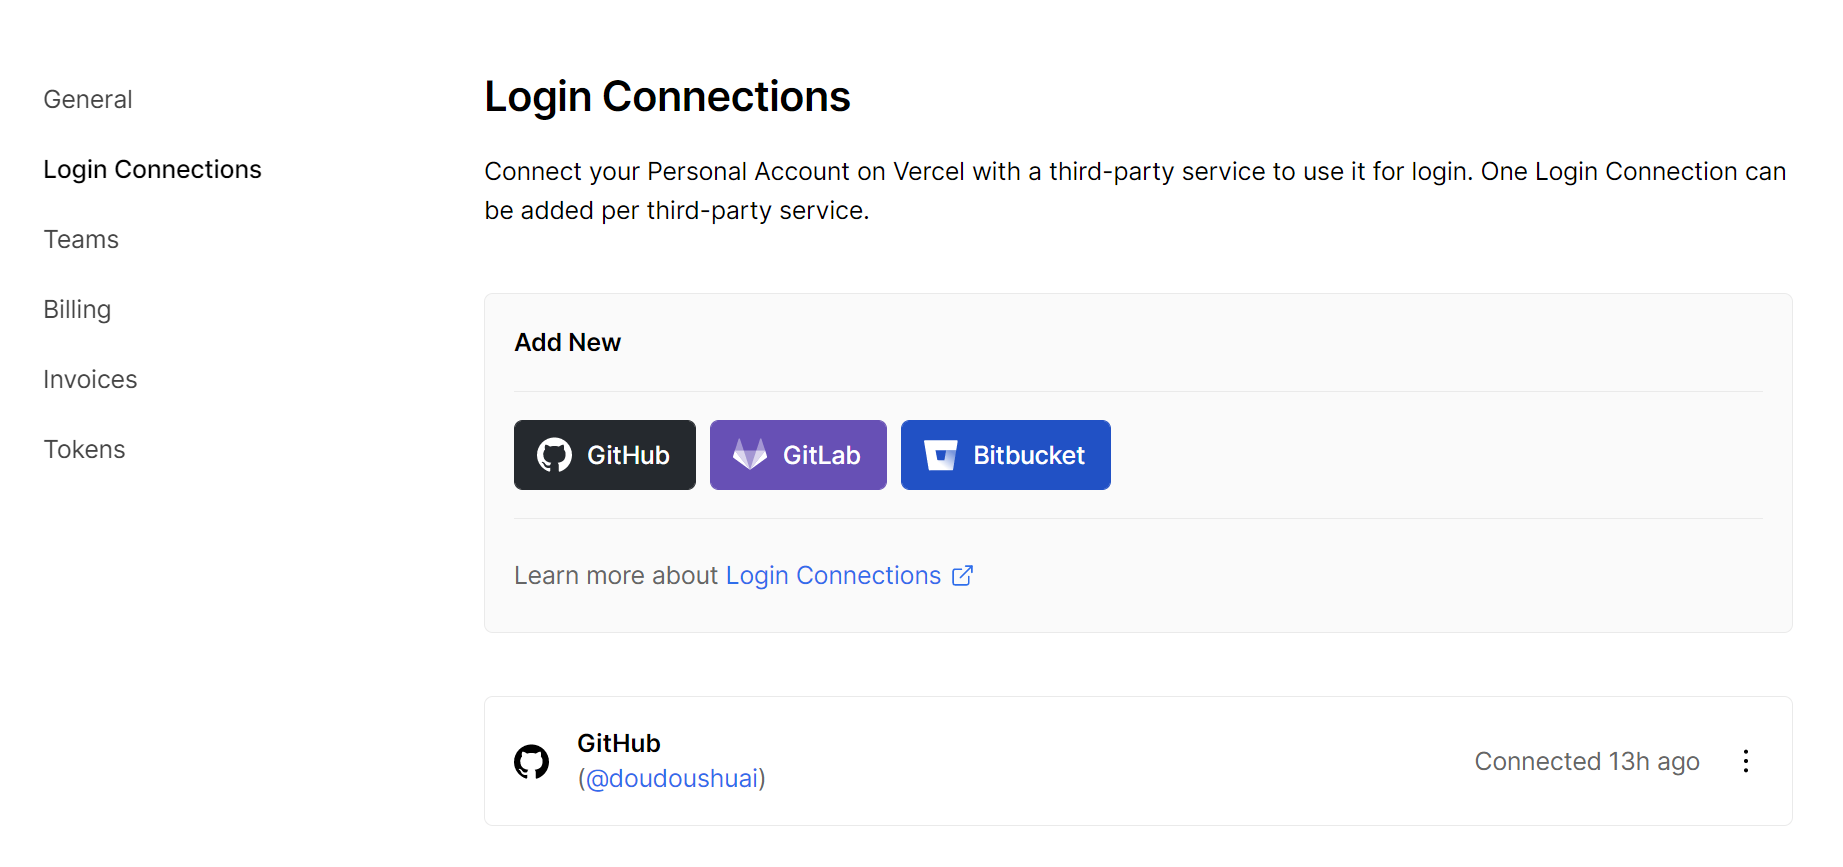
Task: Open Tokens settings
Action: pos(84,450)
